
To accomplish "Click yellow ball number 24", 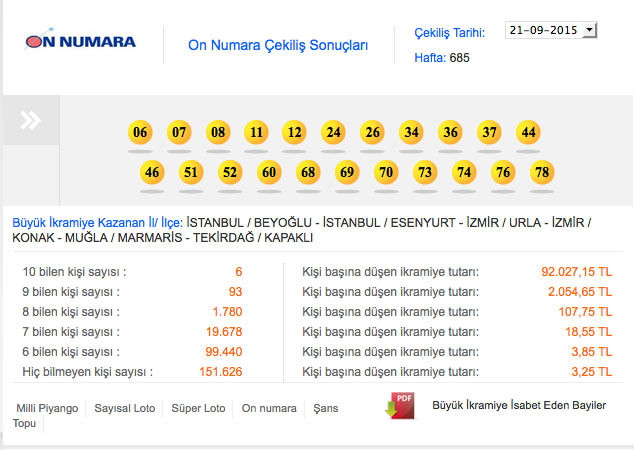I will tap(333, 132).
